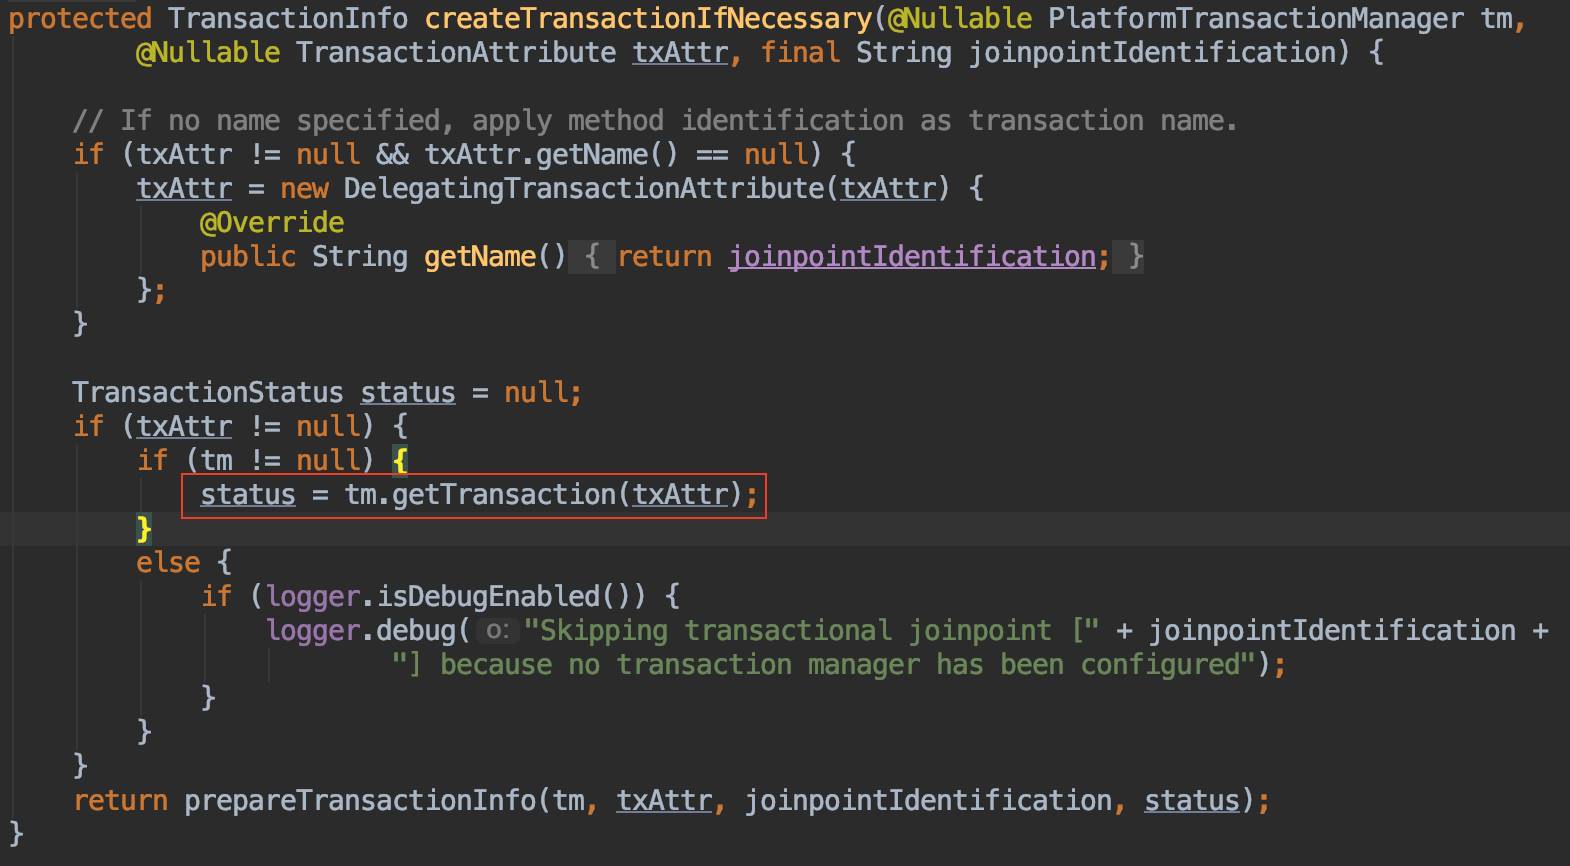Click the comment about transaction name
This screenshot has width=1570, height=866.
(655, 121)
